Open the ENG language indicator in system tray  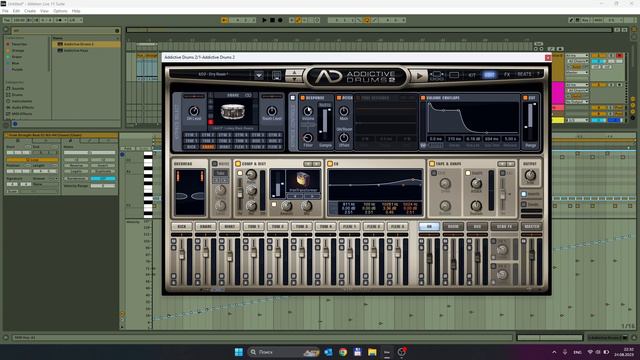578,352
